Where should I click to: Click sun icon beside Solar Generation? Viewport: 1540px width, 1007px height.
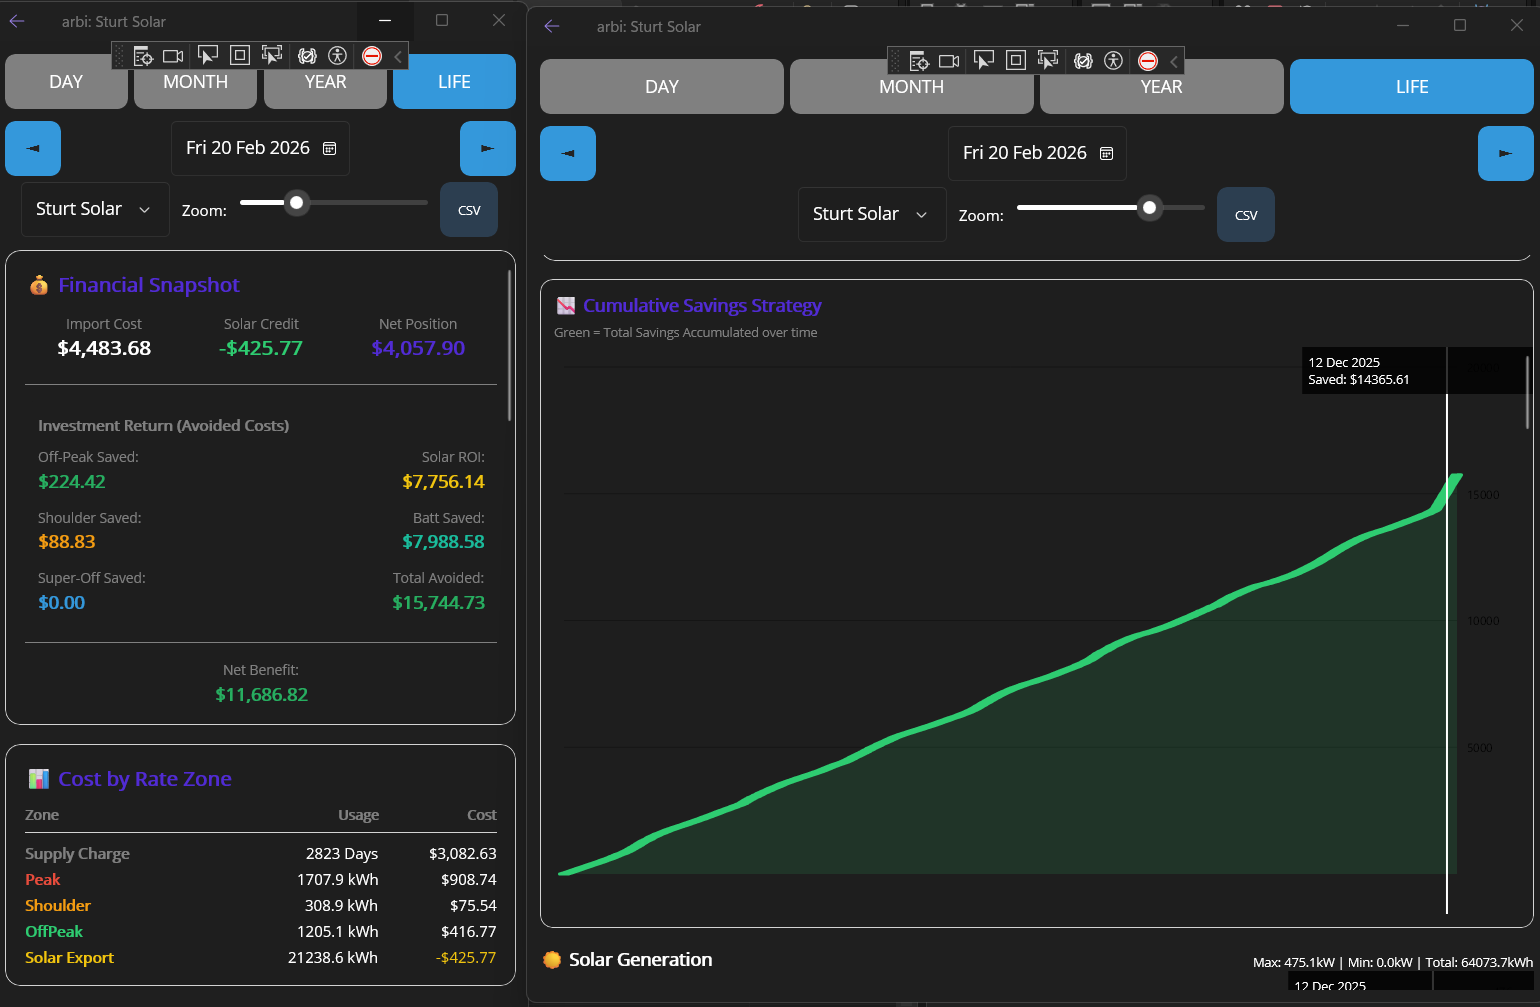[x=552, y=960]
